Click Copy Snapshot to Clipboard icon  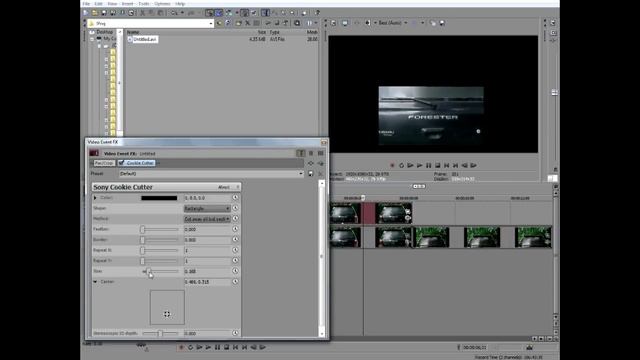(x=433, y=23)
